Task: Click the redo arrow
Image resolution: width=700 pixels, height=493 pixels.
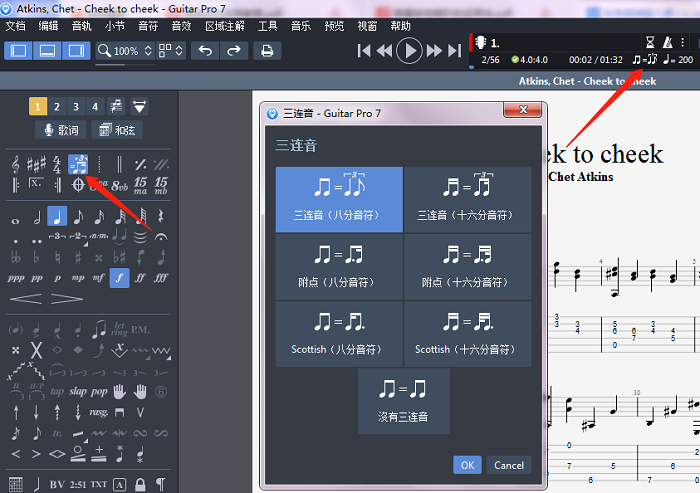Action: [233, 50]
